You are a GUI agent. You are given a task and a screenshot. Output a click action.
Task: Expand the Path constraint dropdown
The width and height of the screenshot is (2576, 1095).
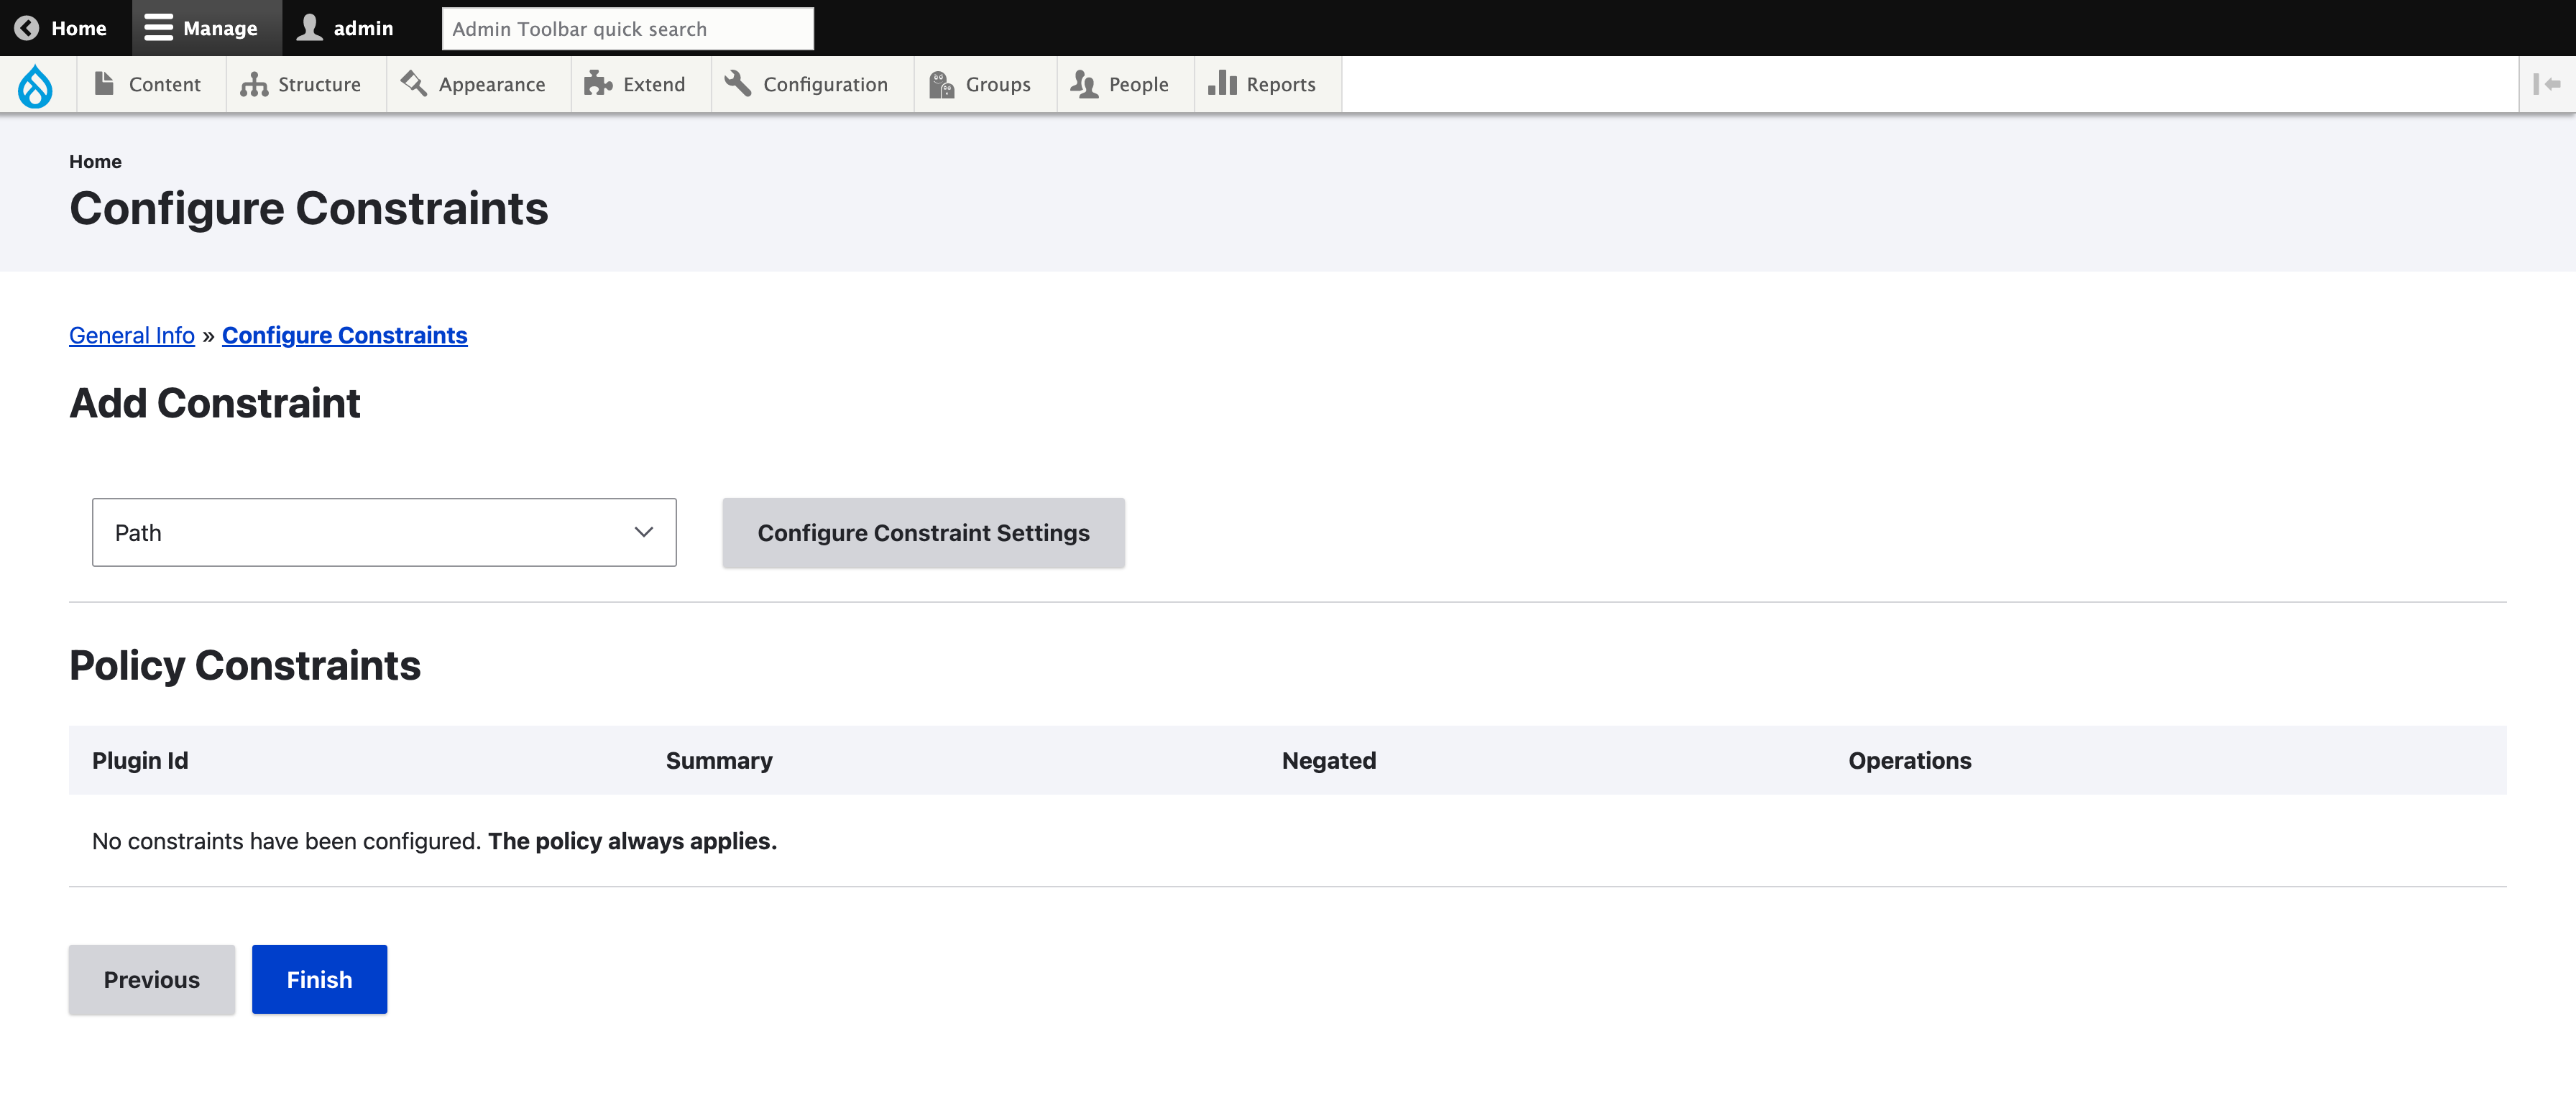click(x=385, y=532)
